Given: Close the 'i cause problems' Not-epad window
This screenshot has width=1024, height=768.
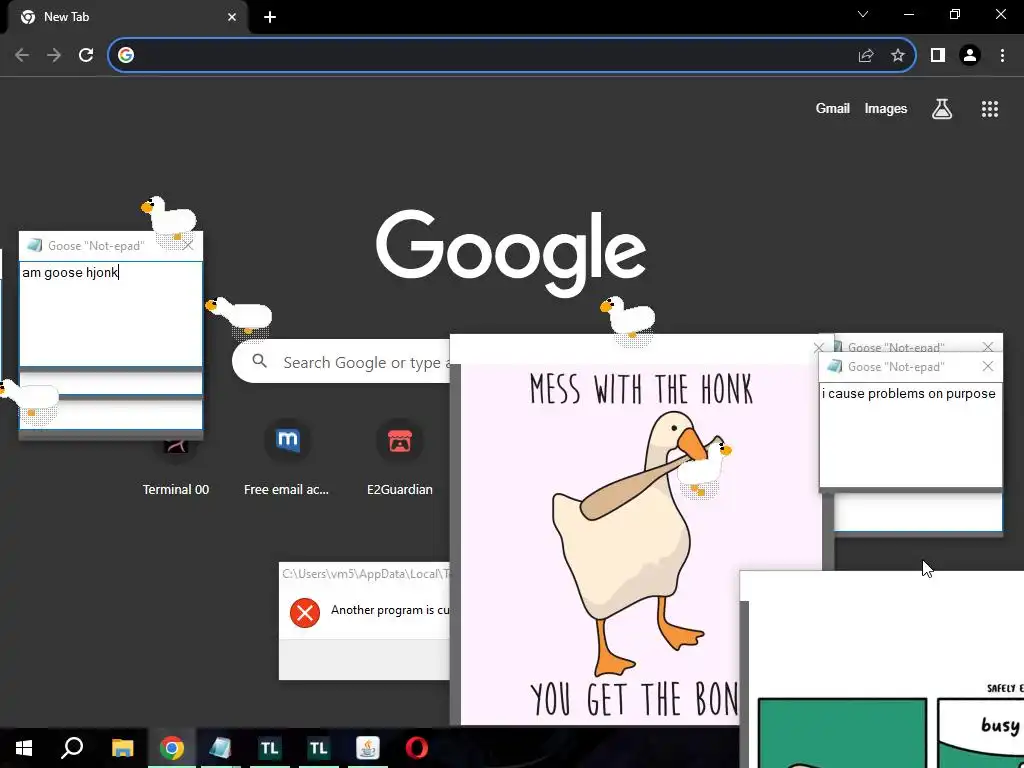Looking at the screenshot, I should pos(987,366).
